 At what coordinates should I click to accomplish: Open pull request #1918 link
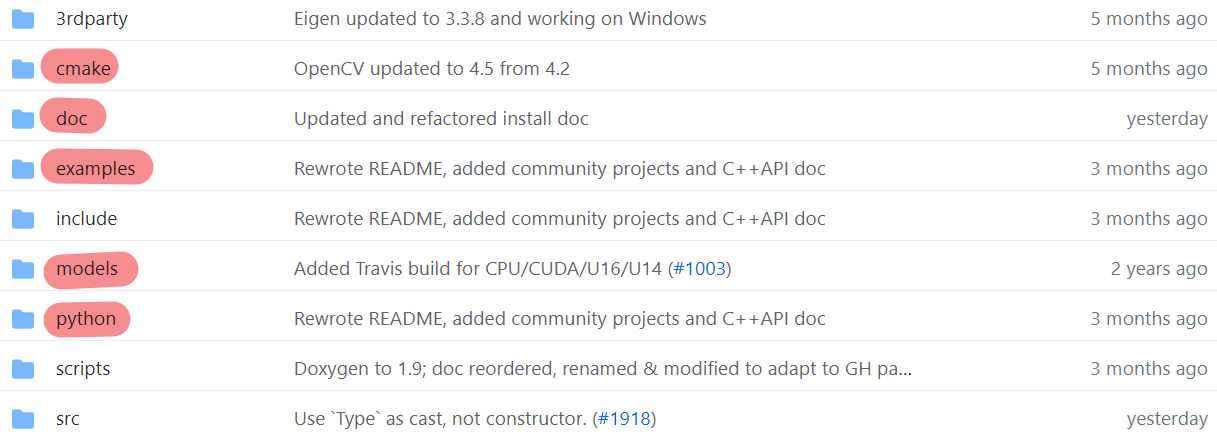[x=625, y=419]
